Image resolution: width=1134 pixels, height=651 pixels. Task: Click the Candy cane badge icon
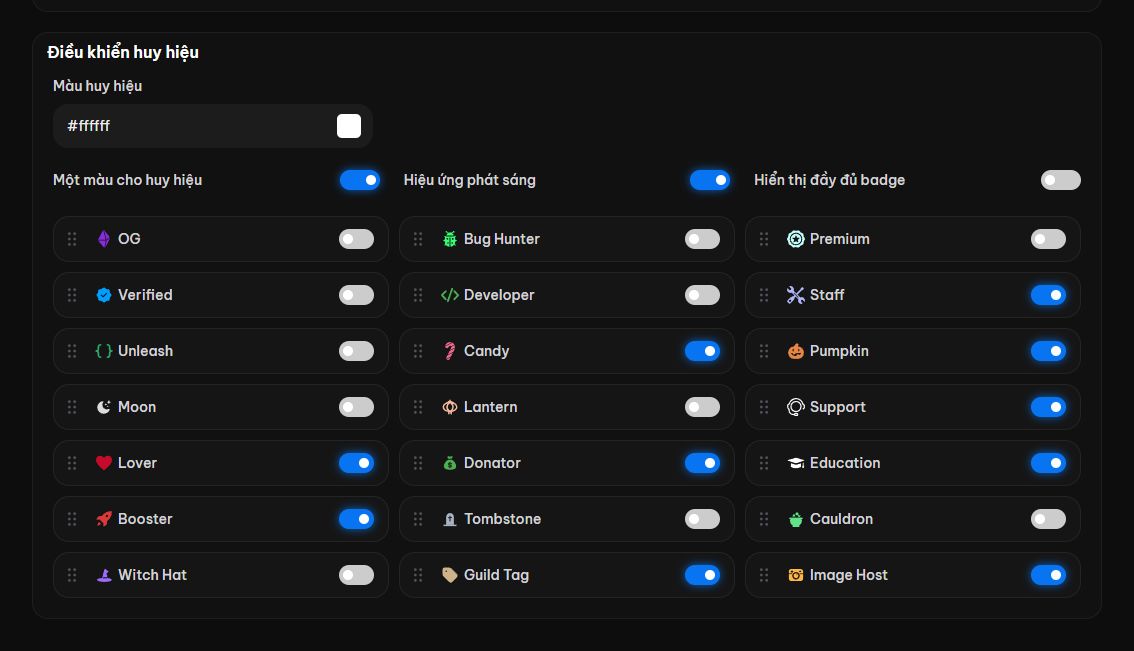(450, 351)
